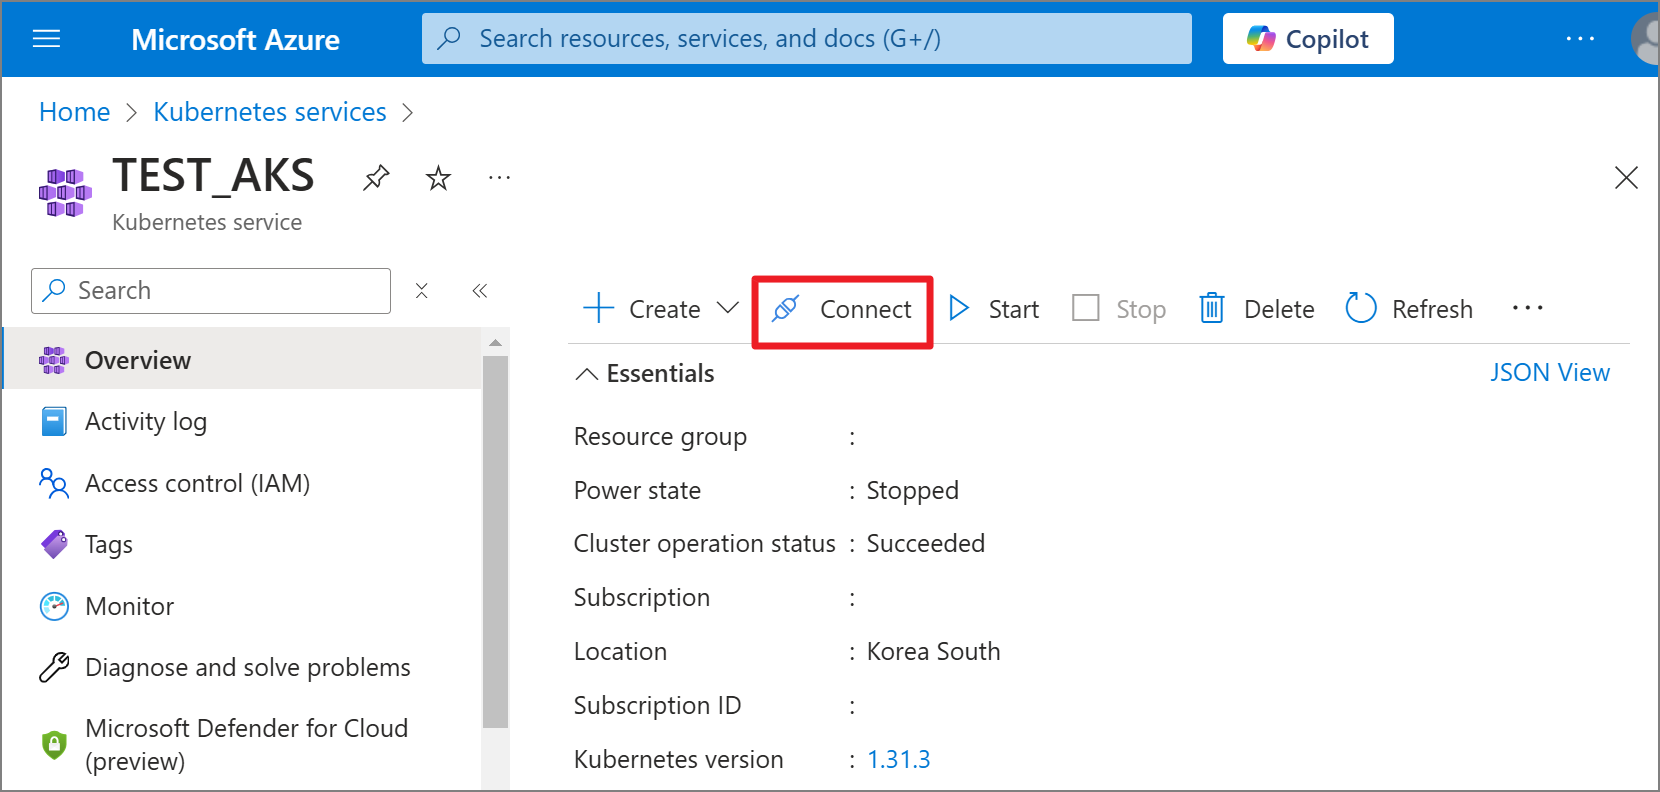
Task: Click the sidebar vertical scrollbar thumb
Action: [x=495, y=541]
